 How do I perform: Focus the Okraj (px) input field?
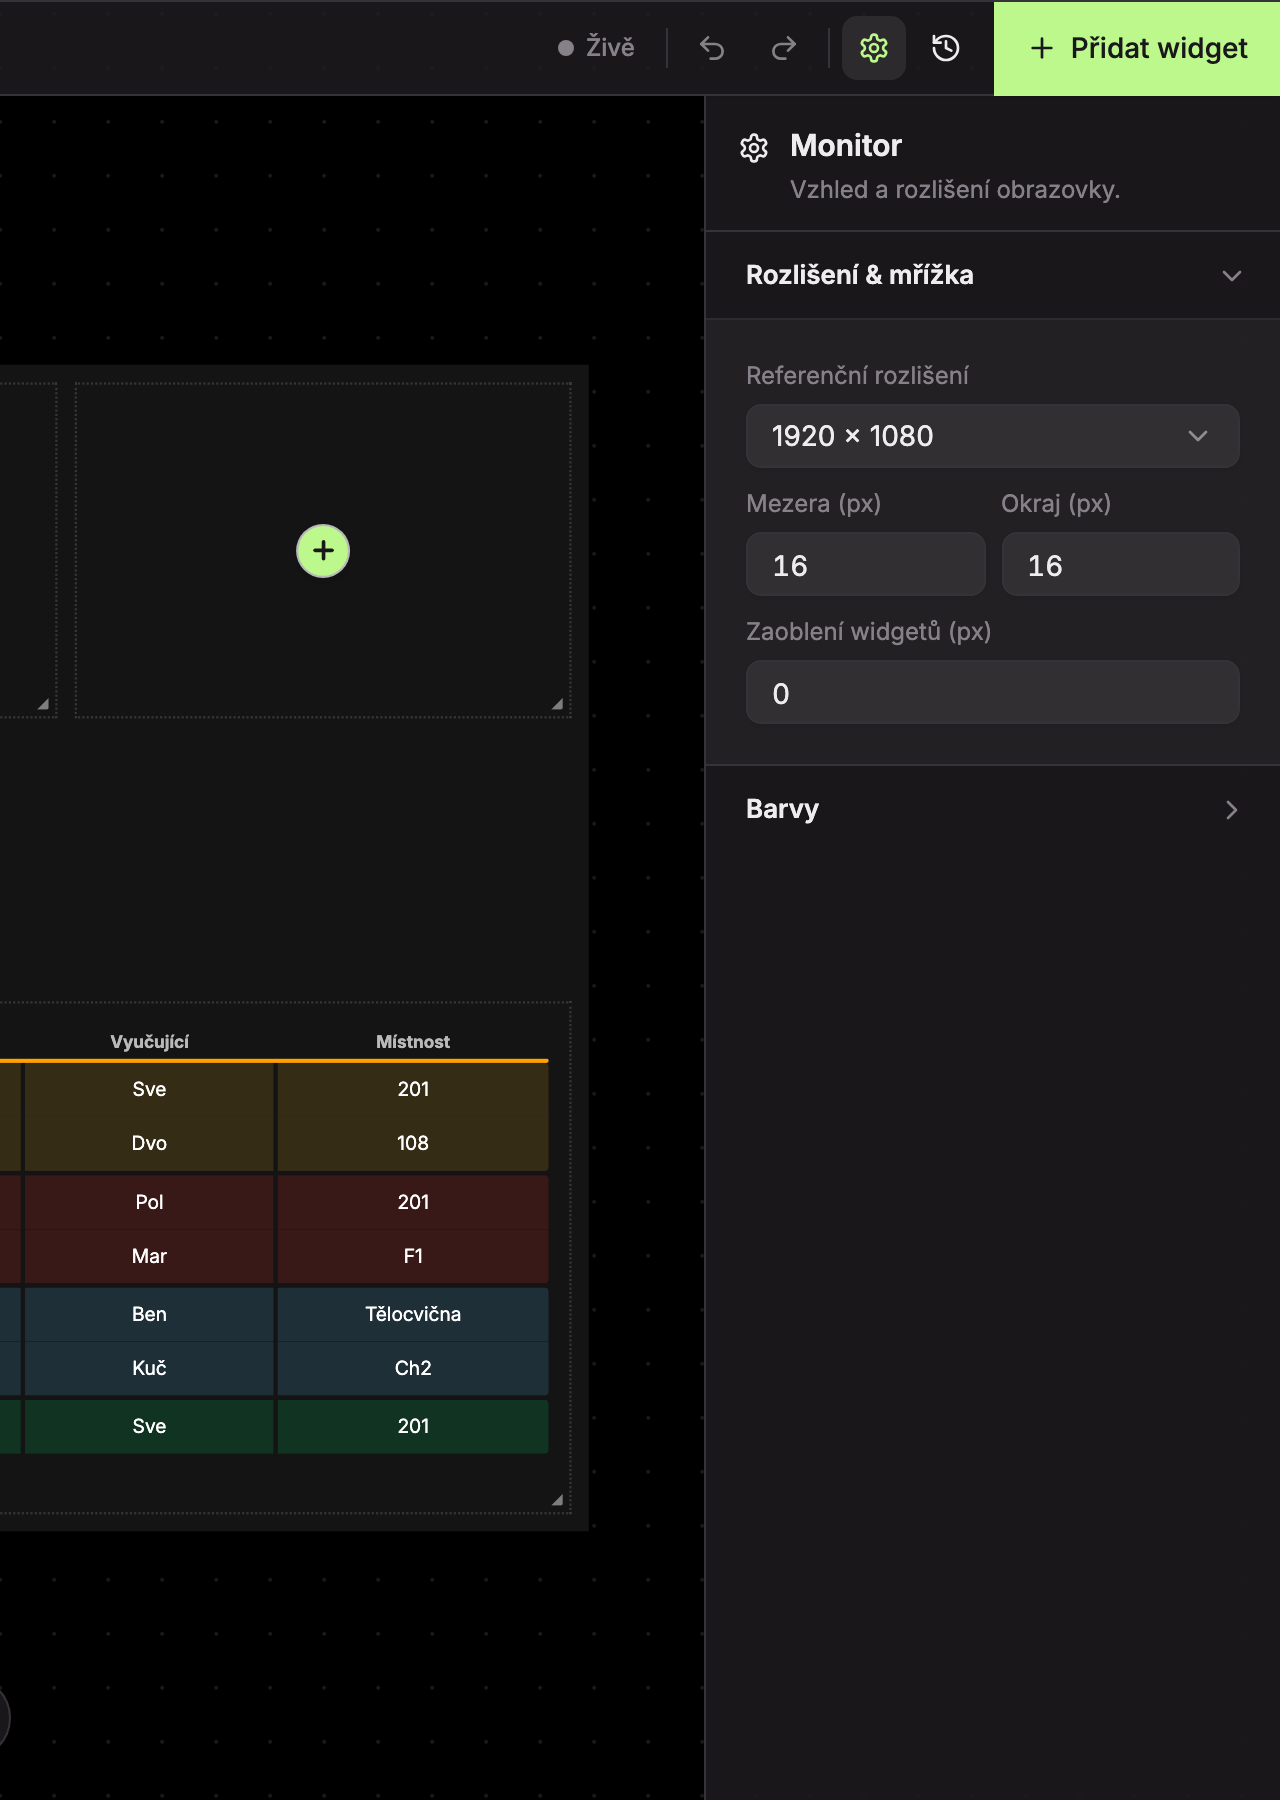1121,564
